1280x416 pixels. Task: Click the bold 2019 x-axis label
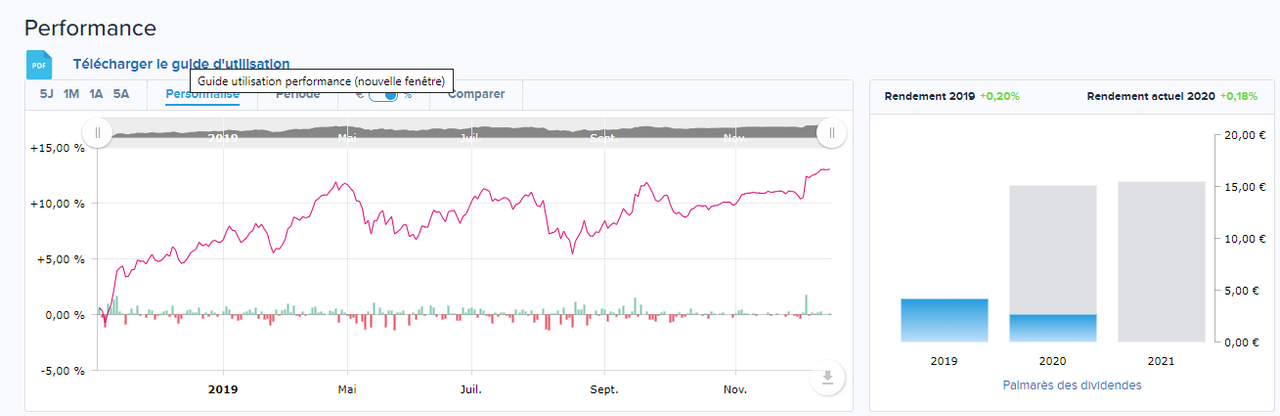click(224, 390)
